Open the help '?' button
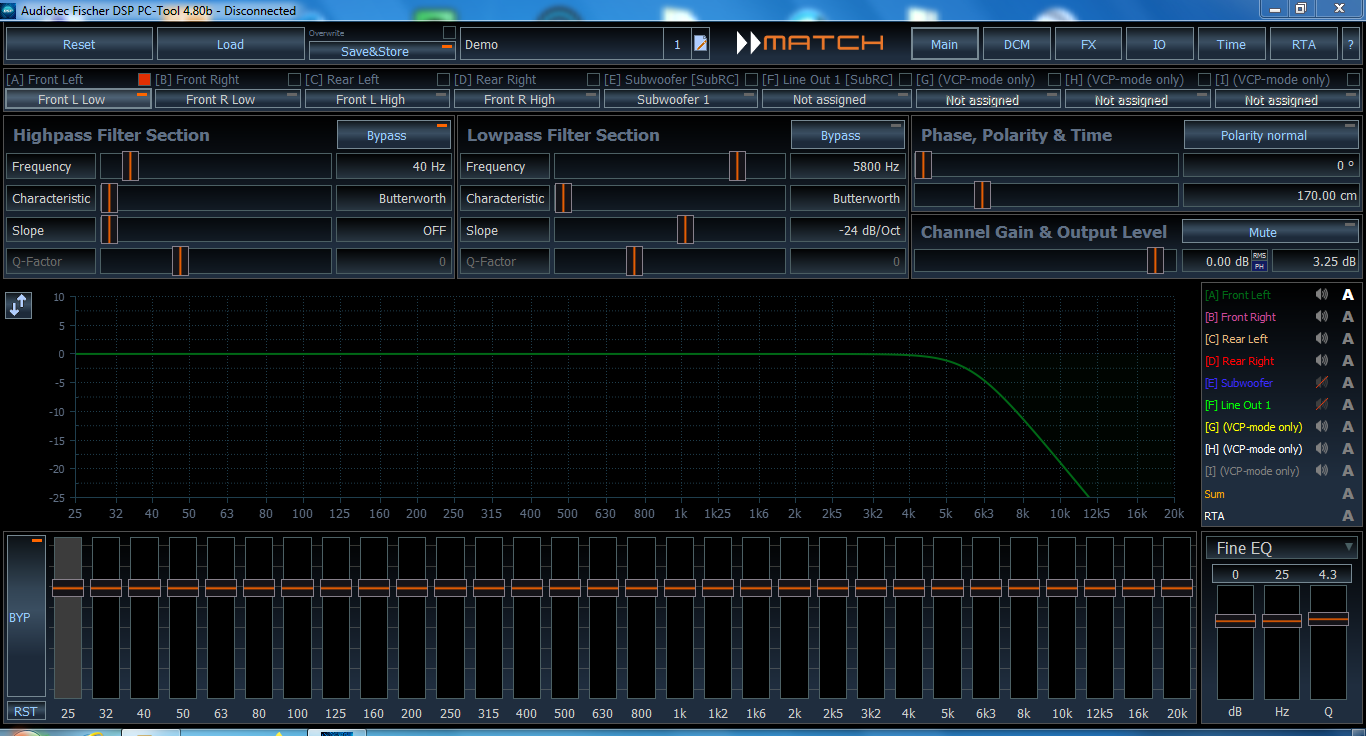The width and height of the screenshot is (1366, 736). click(1350, 44)
